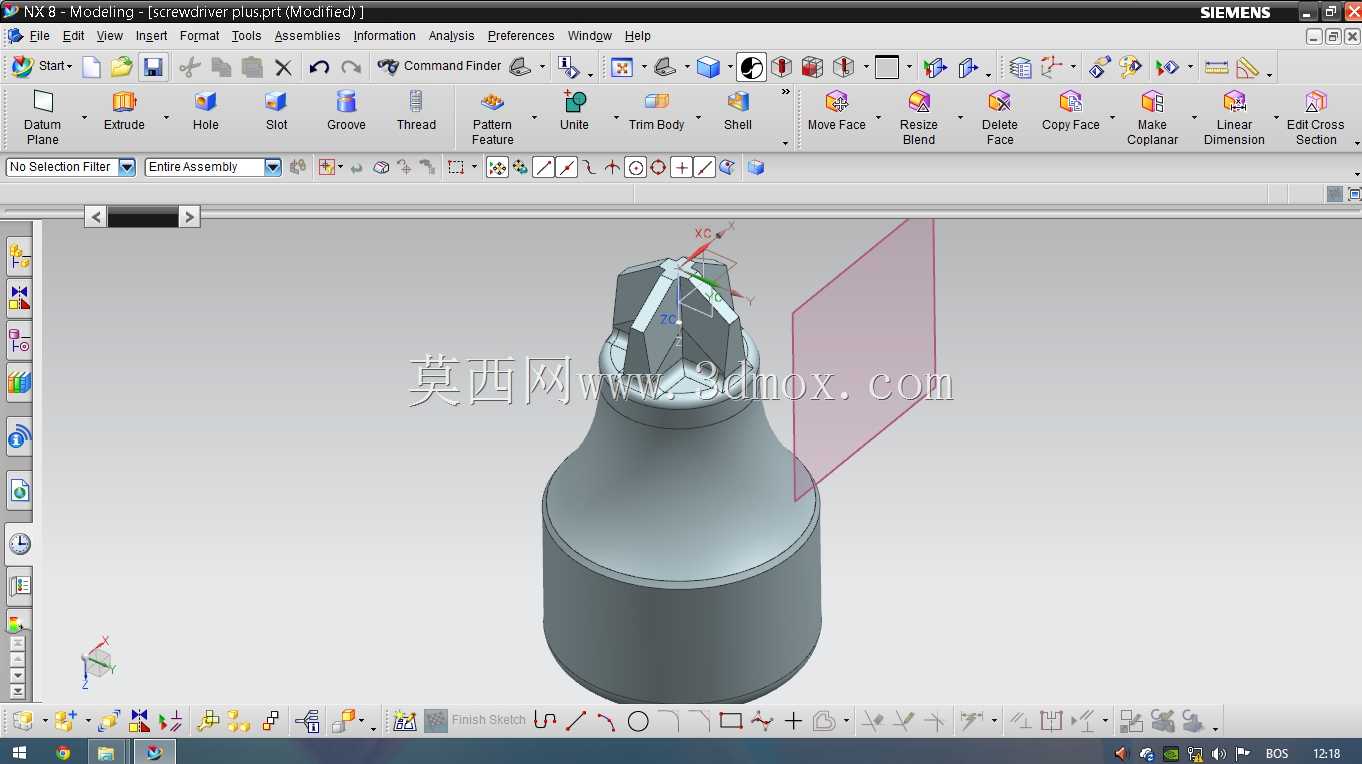Choose the Move Face command
The height and width of the screenshot is (764, 1362).
tap(837, 110)
